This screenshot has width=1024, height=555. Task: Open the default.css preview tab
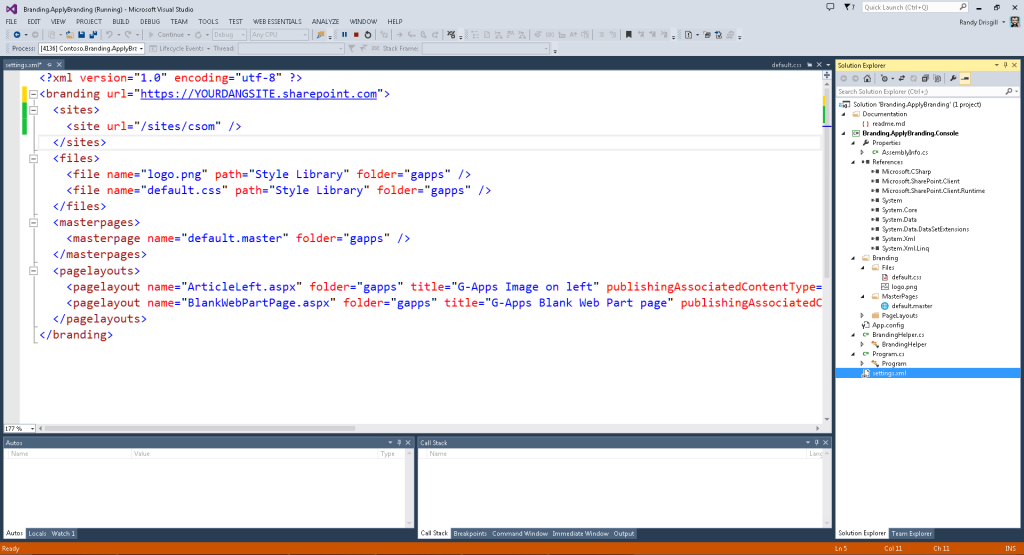(x=786, y=65)
